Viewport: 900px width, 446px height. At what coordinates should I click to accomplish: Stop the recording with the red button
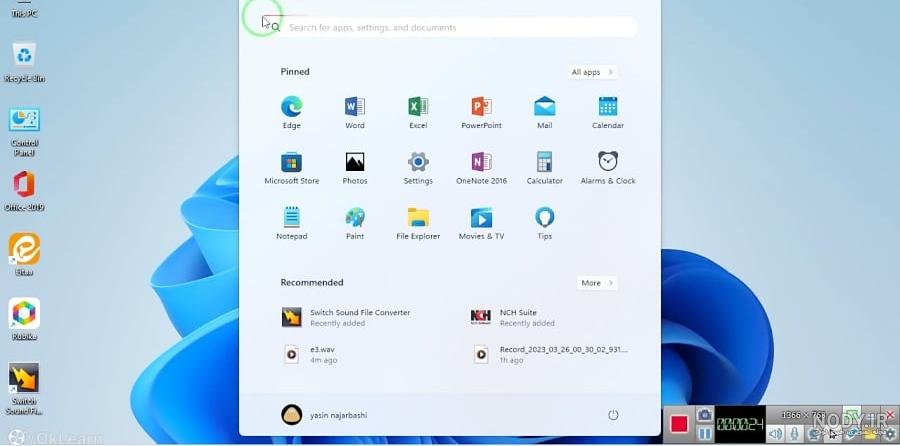(679, 424)
